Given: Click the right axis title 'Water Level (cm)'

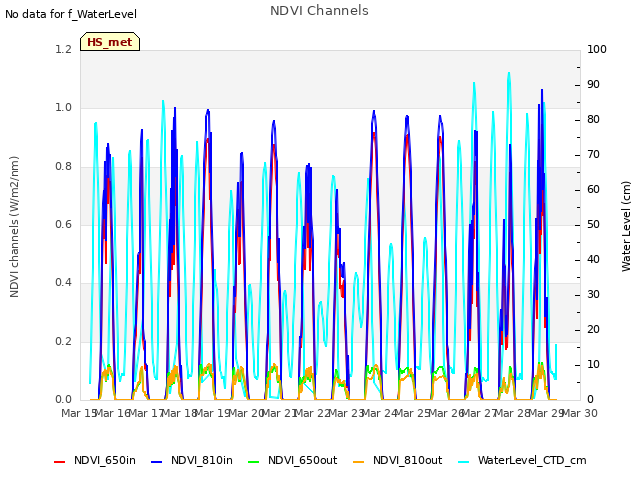Looking at the screenshot, I should click(626, 227).
